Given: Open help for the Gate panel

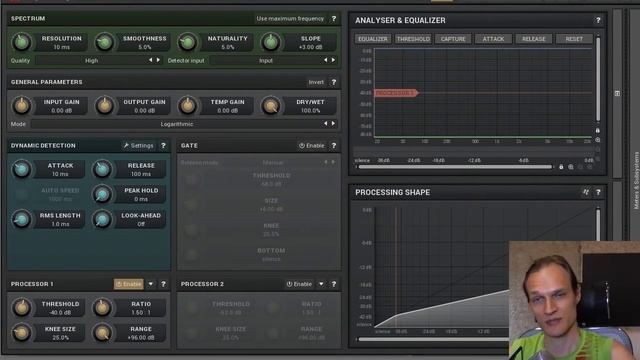Looking at the screenshot, I should click(x=334, y=145).
